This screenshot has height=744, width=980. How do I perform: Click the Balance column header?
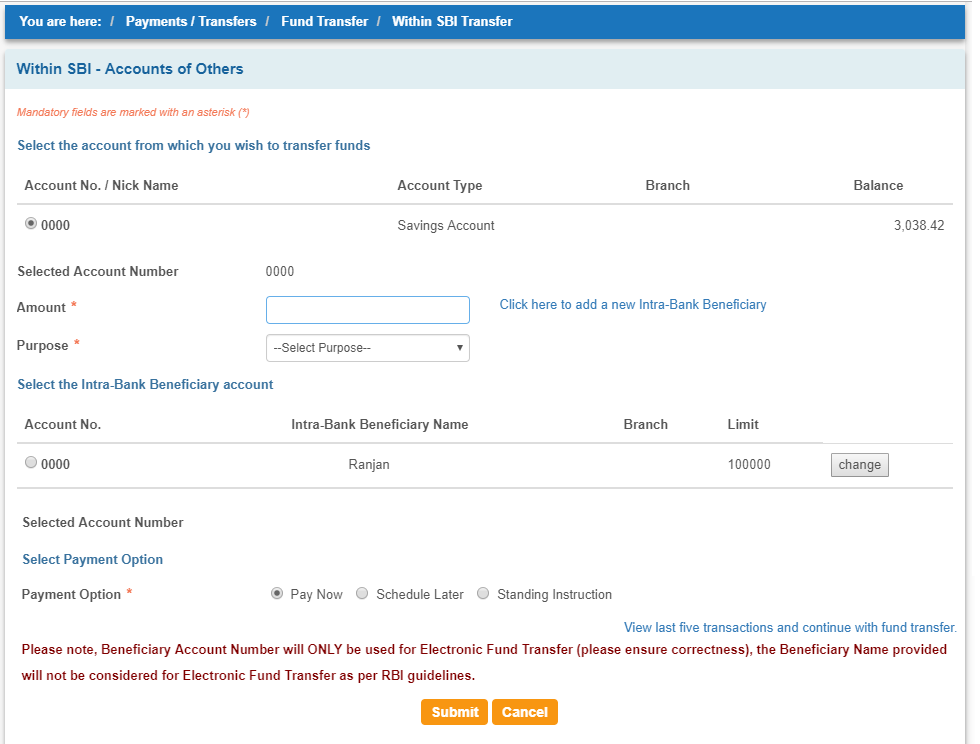(x=878, y=186)
